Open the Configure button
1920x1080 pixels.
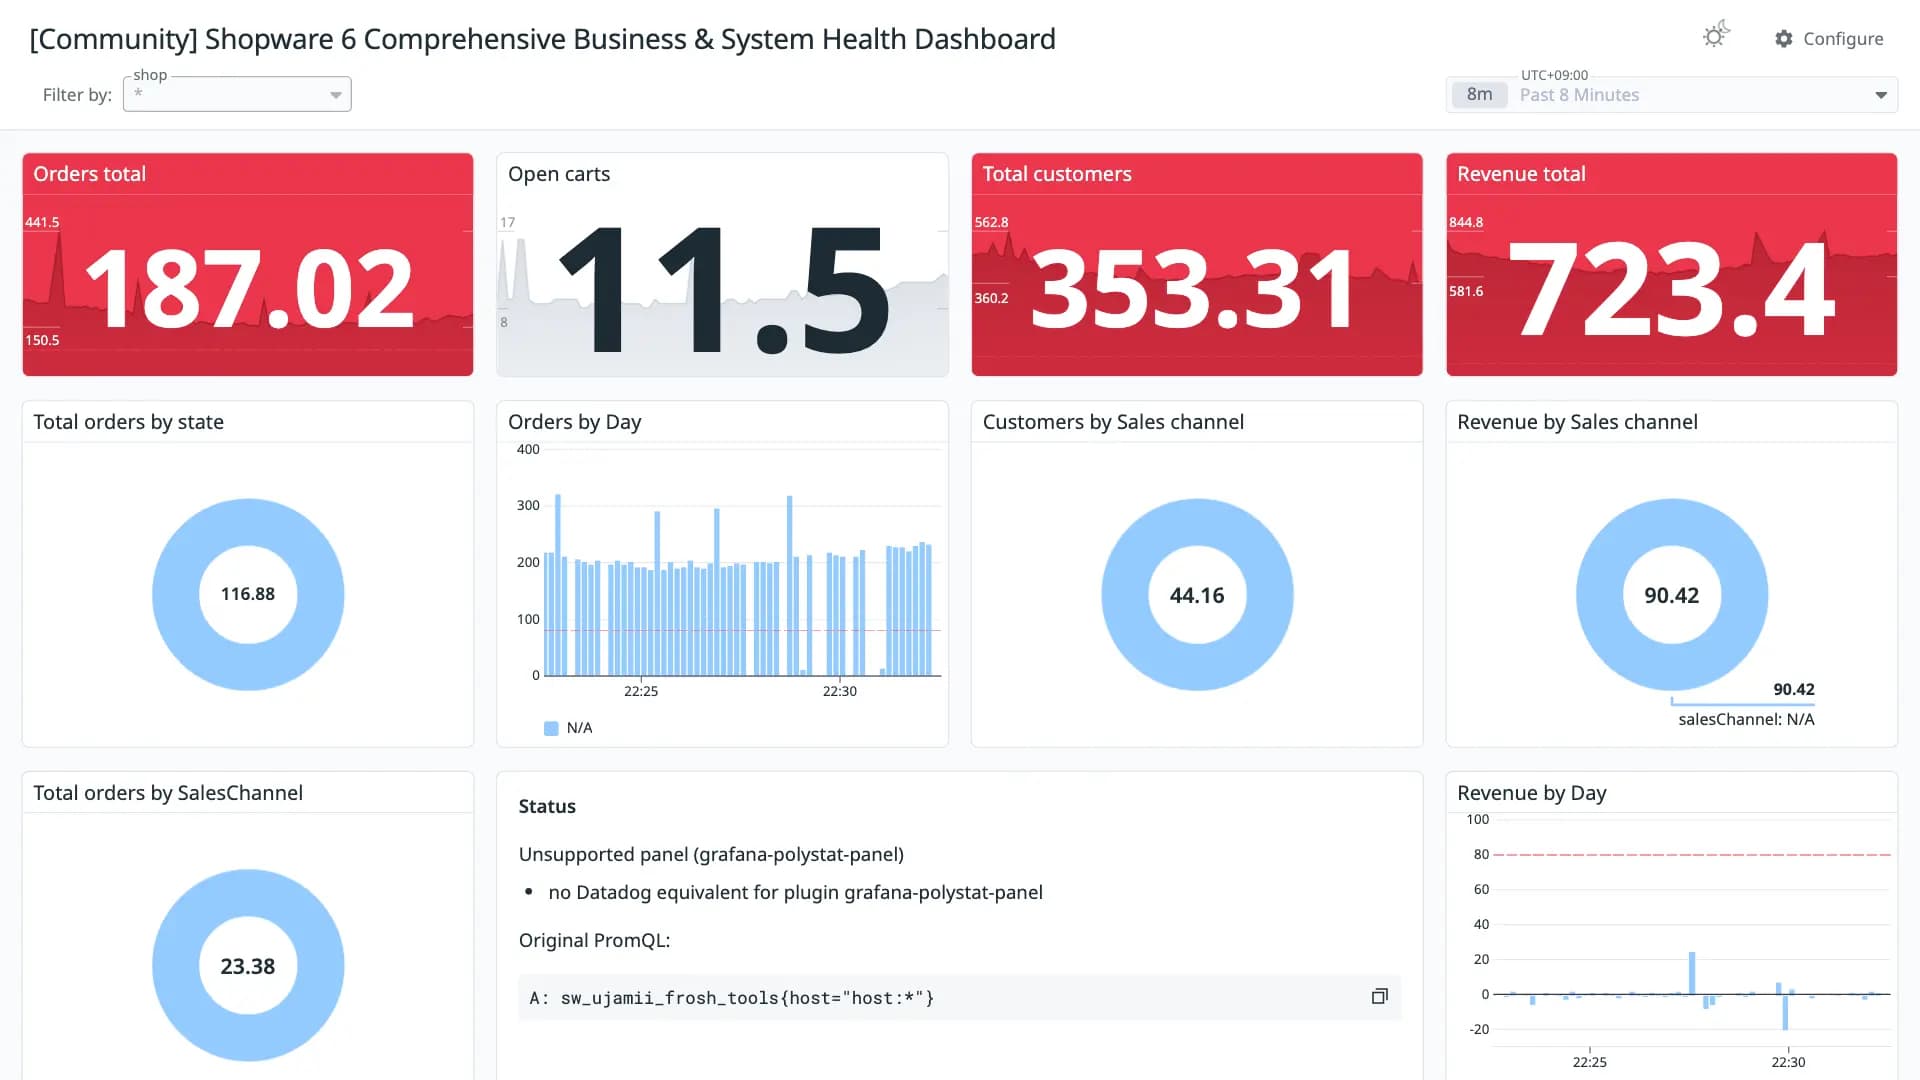coord(1829,38)
